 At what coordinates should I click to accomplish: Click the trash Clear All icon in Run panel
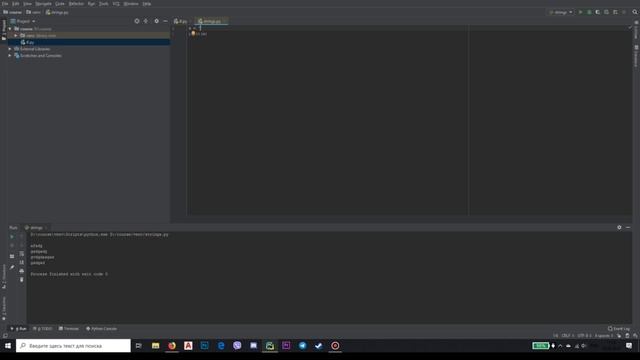[x=22, y=280]
